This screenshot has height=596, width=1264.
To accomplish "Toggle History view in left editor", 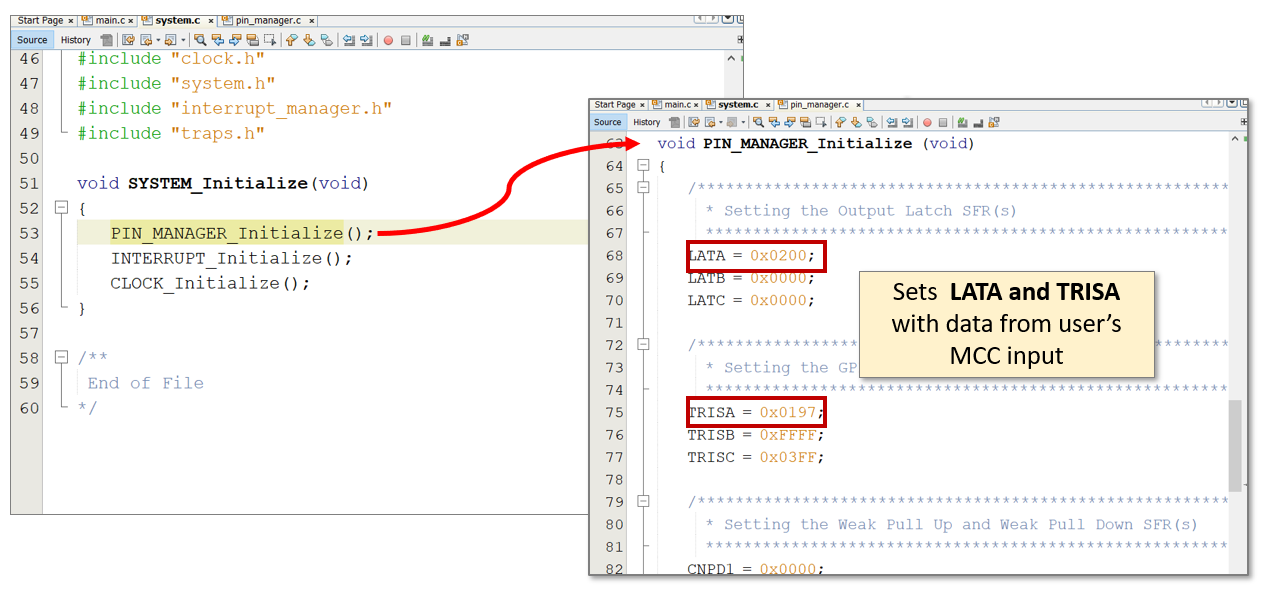I will pyautogui.click(x=76, y=40).
